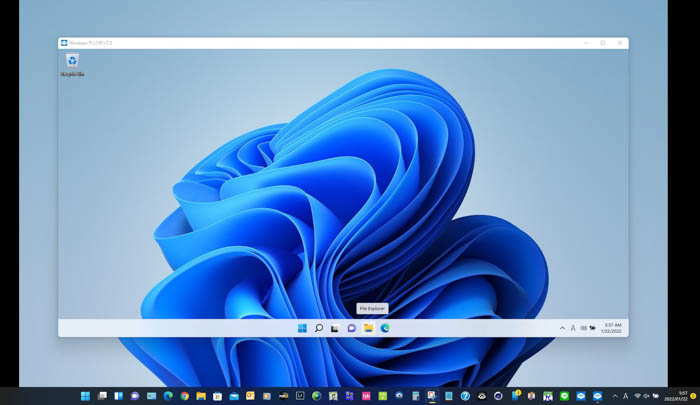Click the network and sound icons in the Sandbox tray
This screenshot has width=700, height=405.
tap(588, 328)
